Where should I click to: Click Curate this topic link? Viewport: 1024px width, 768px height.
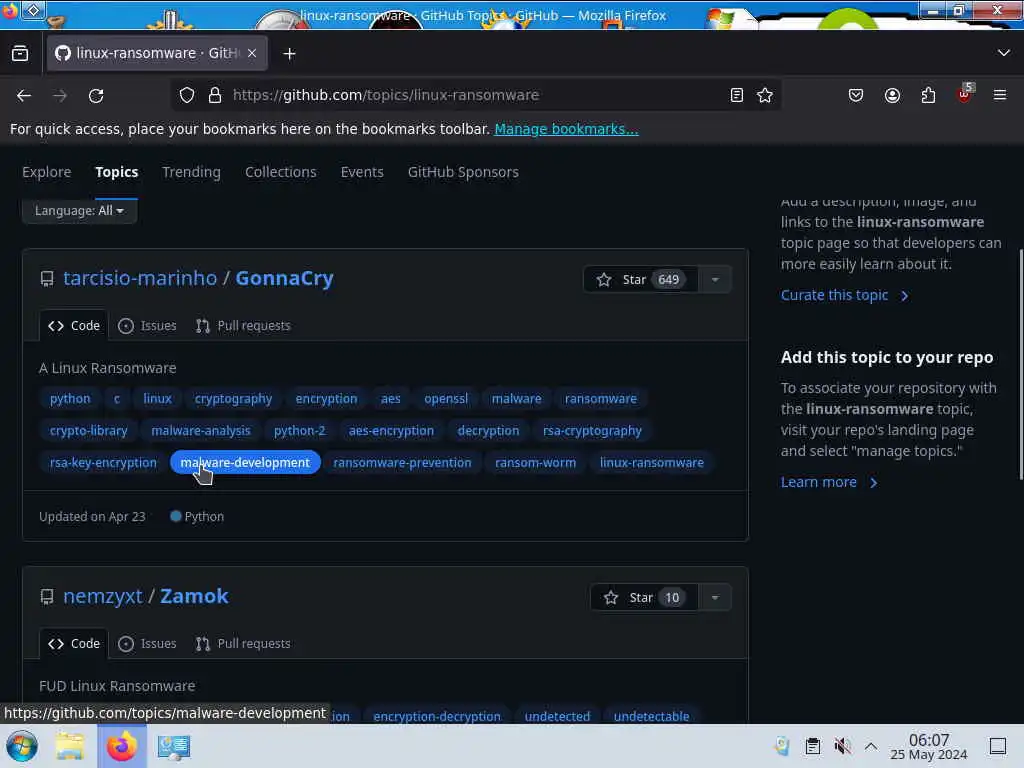[x=844, y=295]
